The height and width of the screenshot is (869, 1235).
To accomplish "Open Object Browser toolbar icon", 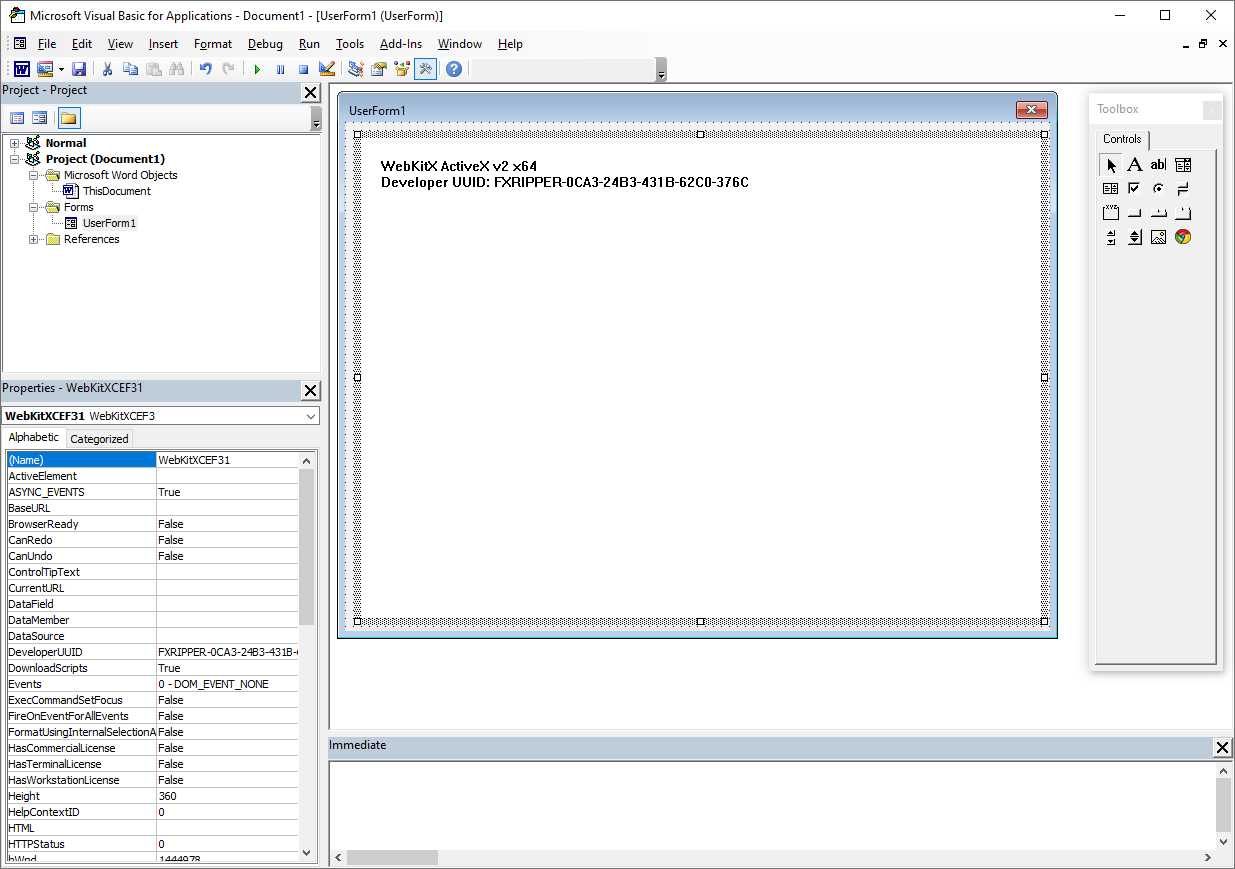I will click(x=402, y=69).
